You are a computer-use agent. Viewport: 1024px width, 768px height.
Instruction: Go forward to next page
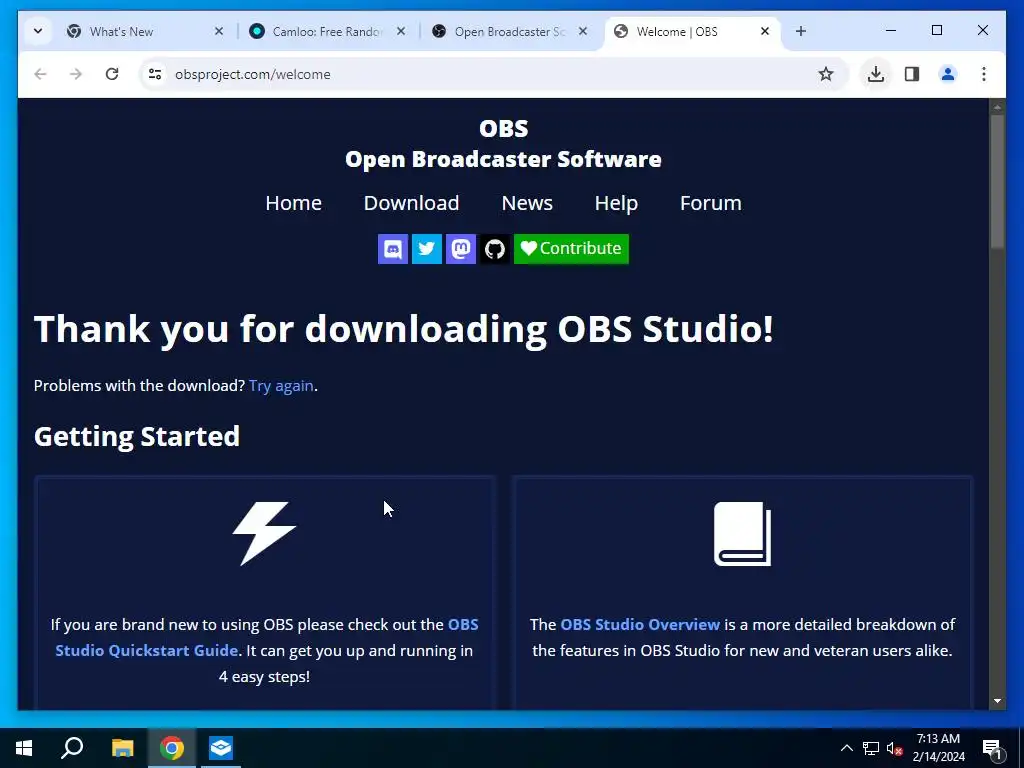tap(76, 74)
